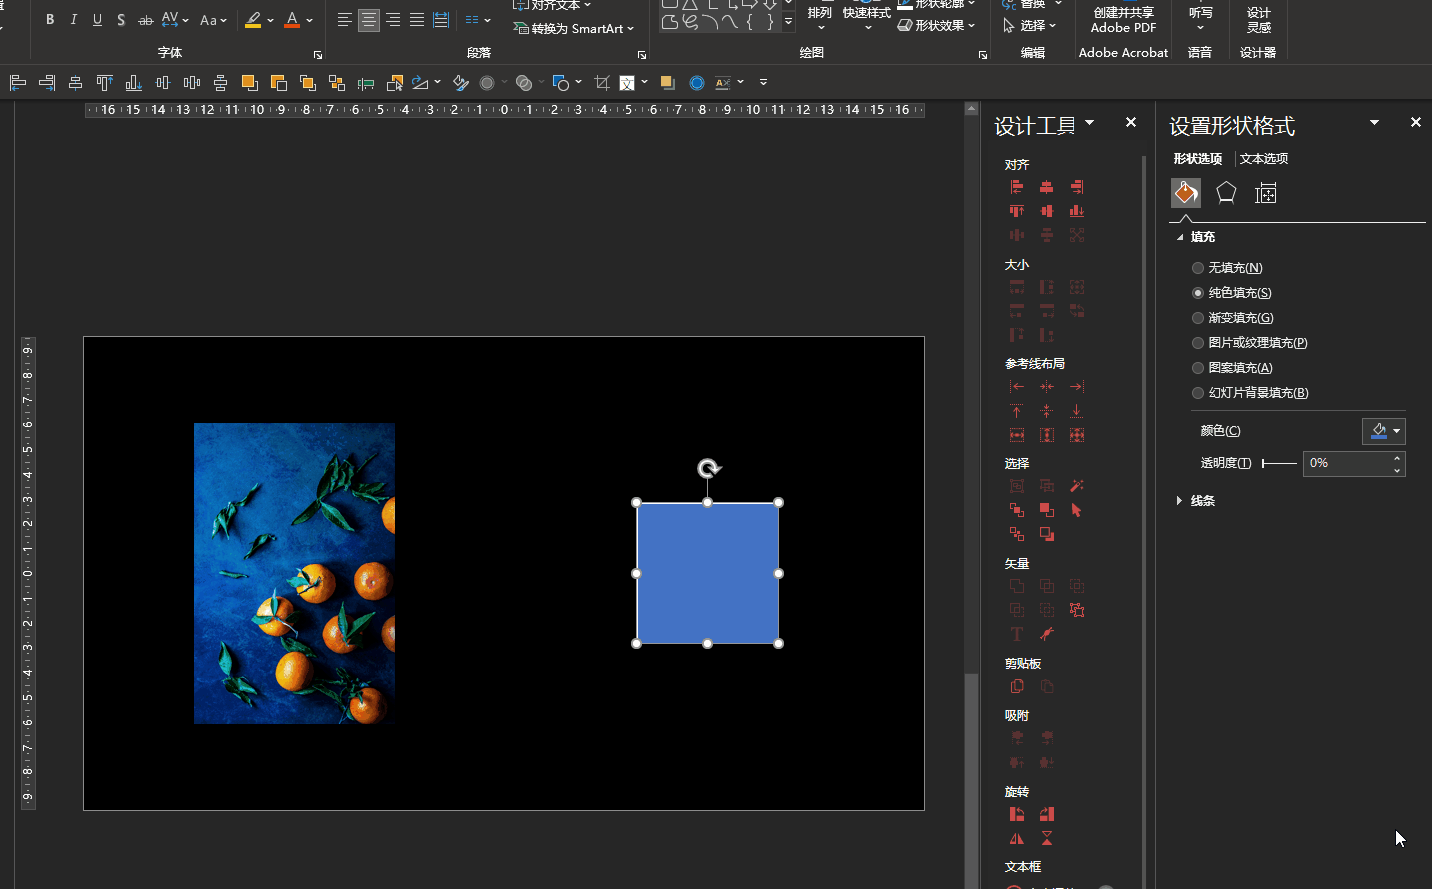Click the rotation handle above the blue square
The width and height of the screenshot is (1432, 889).
[708, 468]
